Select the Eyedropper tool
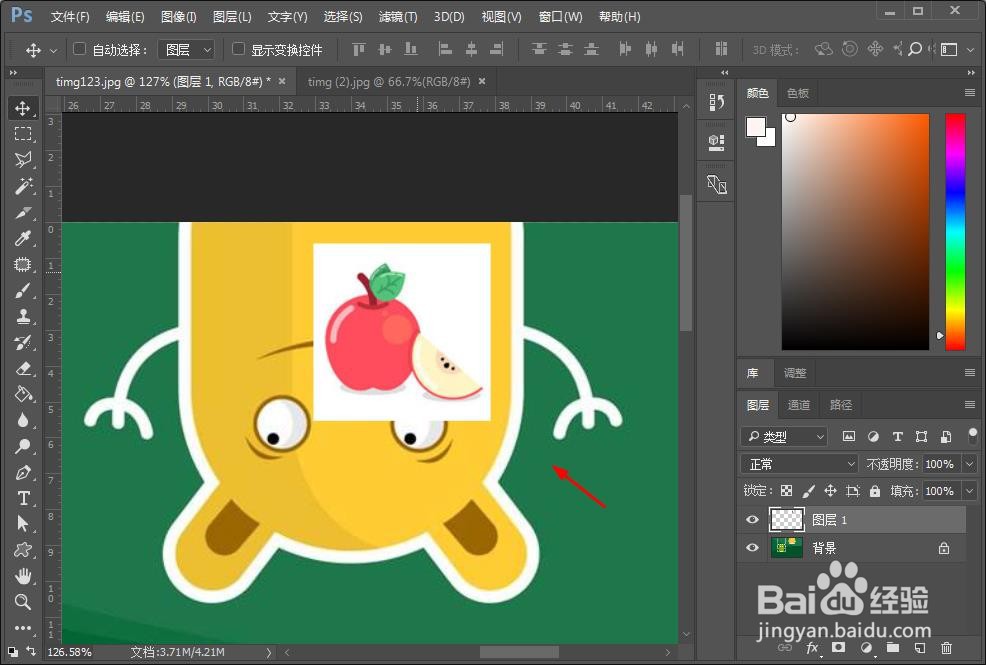 click(x=23, y=238)
